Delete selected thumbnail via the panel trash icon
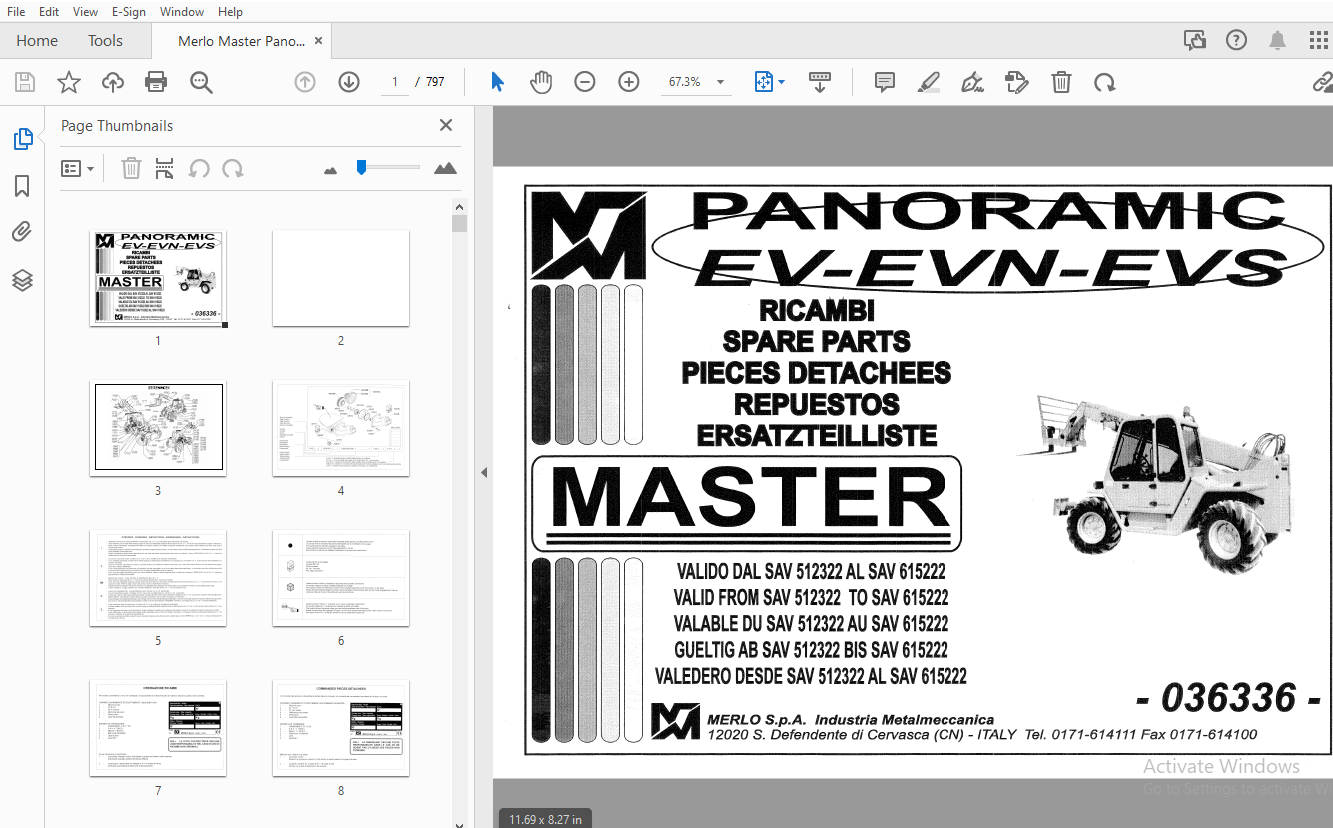Screen dimensions: 1333x828 131,168
